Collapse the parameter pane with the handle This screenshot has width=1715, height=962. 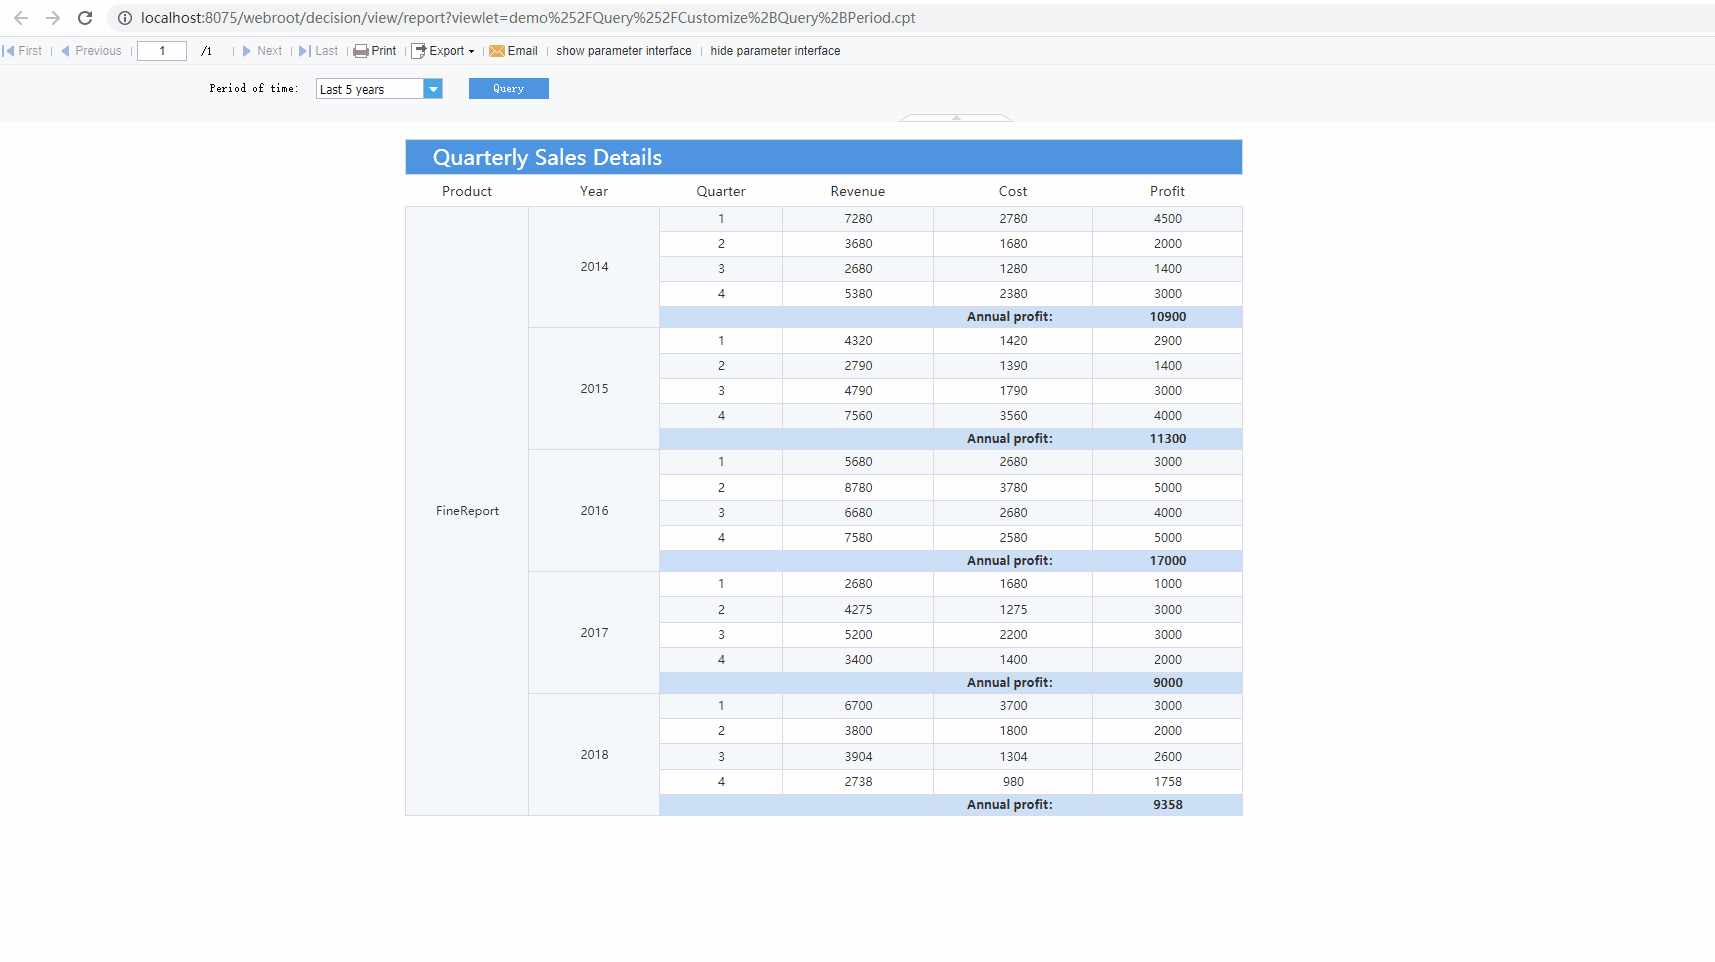(x=956, y=118)
